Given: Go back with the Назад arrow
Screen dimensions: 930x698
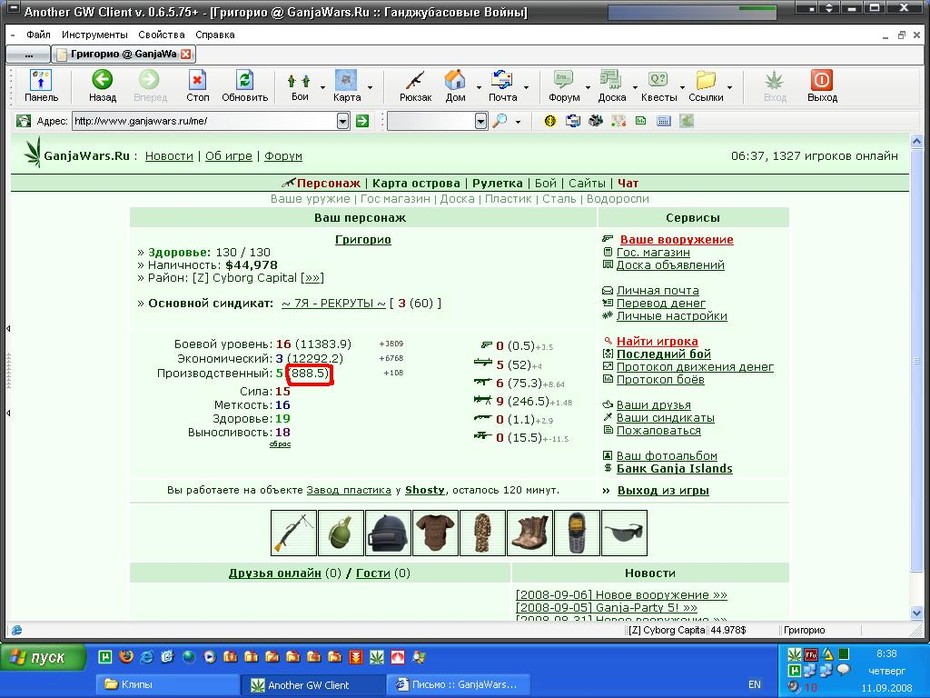Looking at the screenshot, I should click(102, 86).
